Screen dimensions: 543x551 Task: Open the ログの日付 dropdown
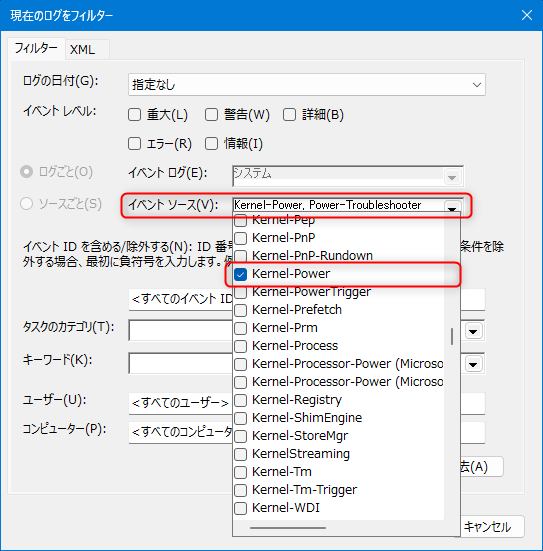click(306, 85)
